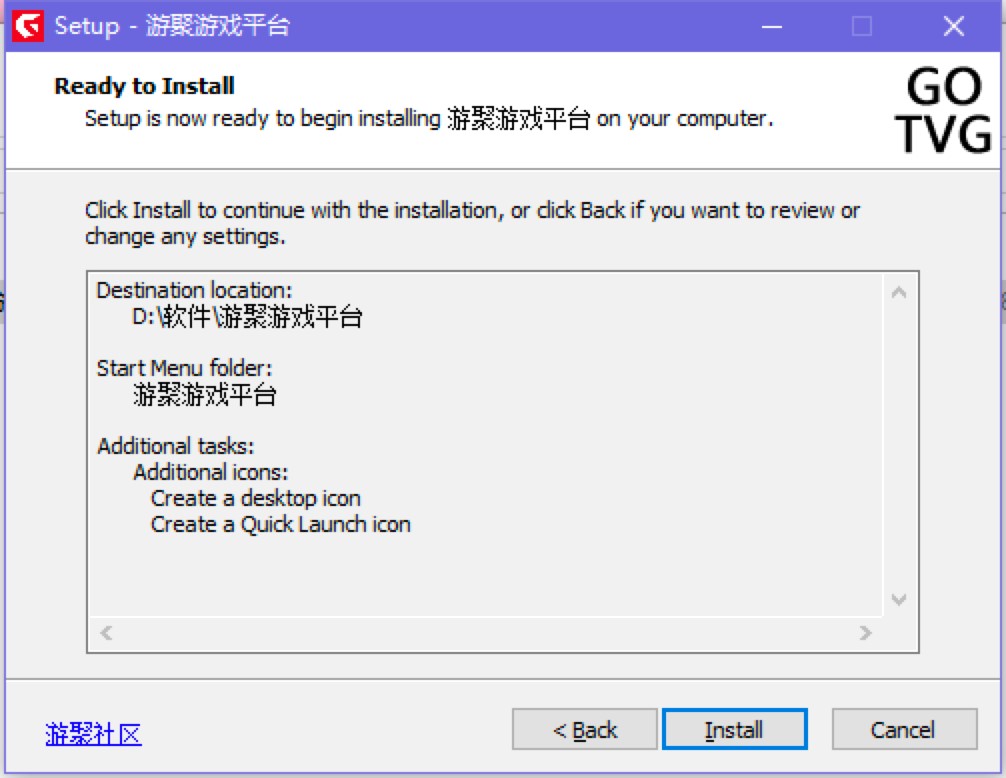Viewport: 1006px width, 778px height.
Task: Cancel the setup wizard
Action: pos(904,729)
